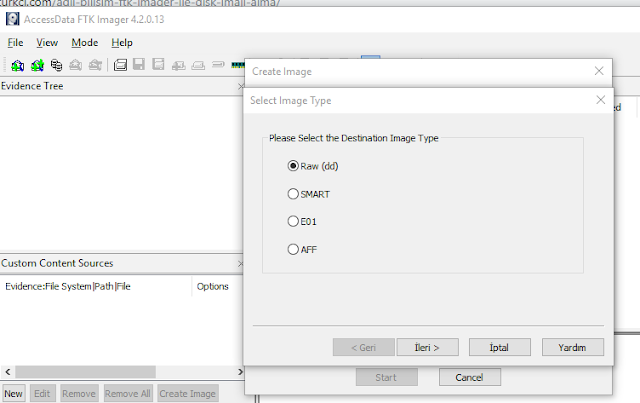Close the Evidence Tree panel
This screenshot has width=640, height=403.
[x=240, y=86]
